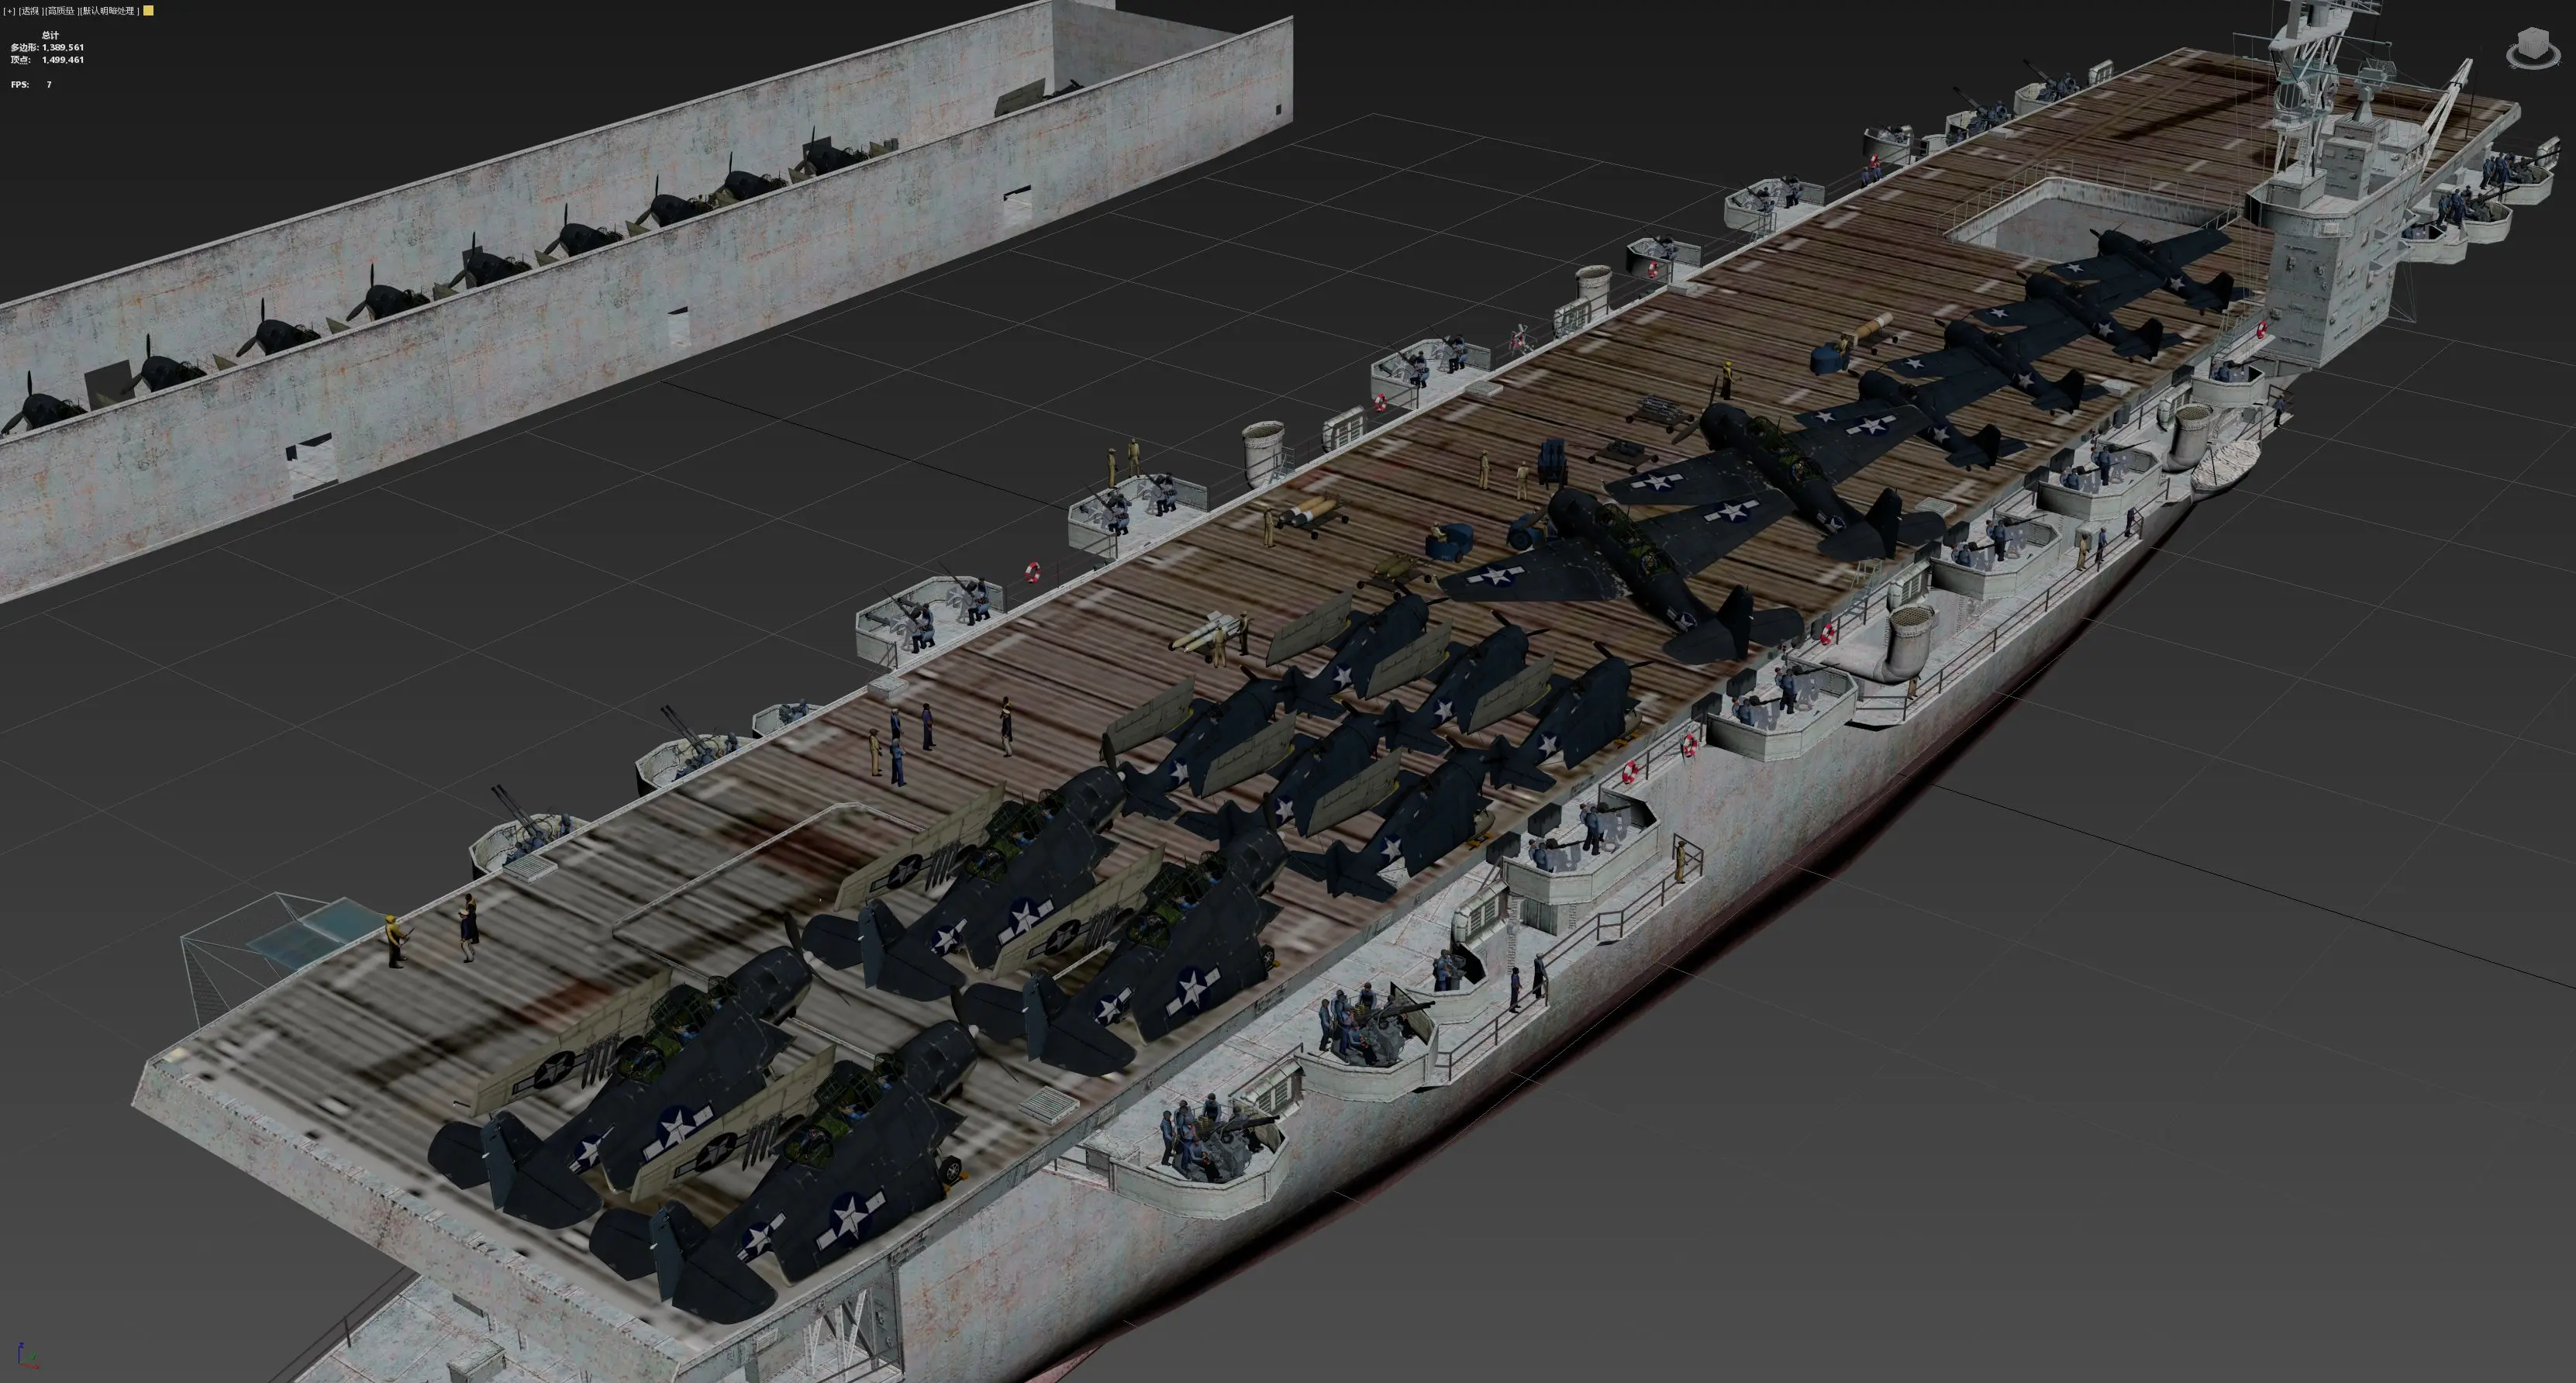Image resolution: width=2576 pixels, height=1383 pixels.
Task: Click the 多边形 count 1,389,561
Action: coord(63,47)
